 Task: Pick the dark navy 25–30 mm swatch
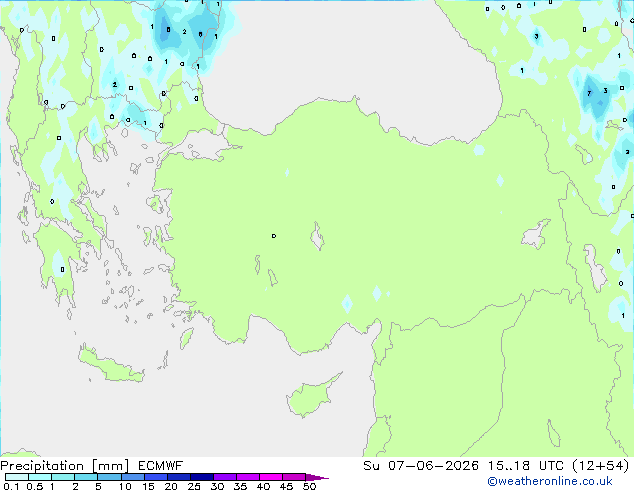202,477
